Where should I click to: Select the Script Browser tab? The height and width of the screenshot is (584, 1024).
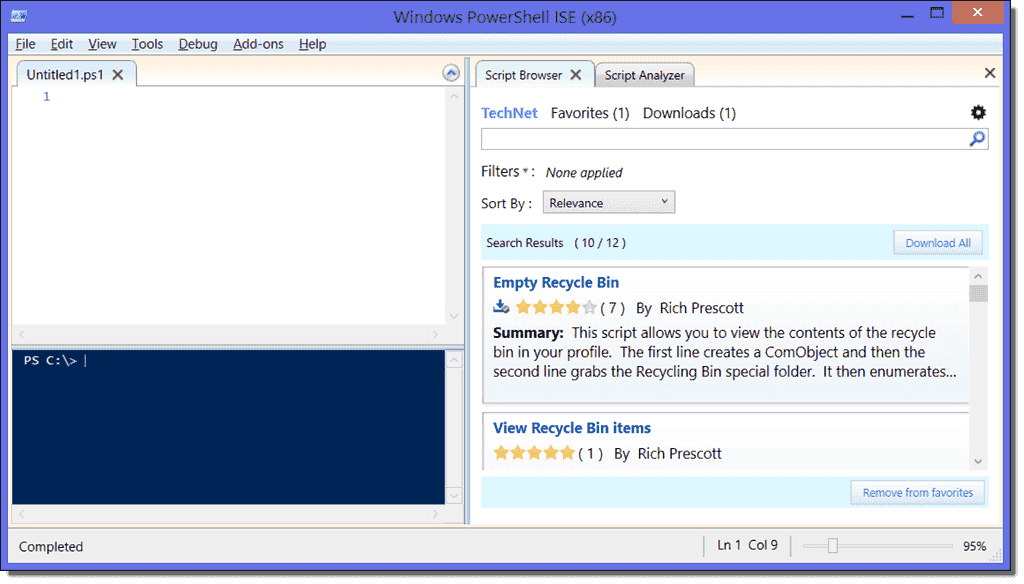tap(523, 75)
